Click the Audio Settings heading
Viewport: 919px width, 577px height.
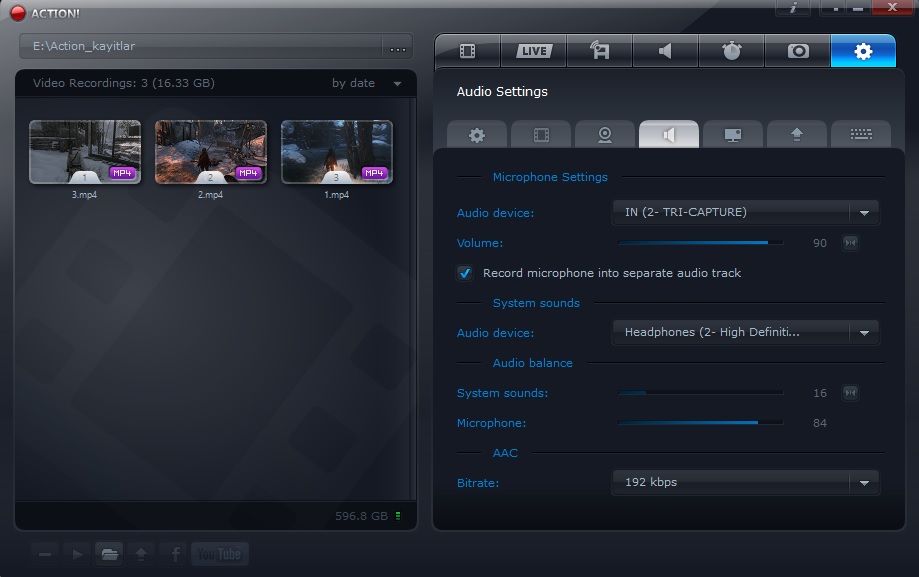point(502,91)
